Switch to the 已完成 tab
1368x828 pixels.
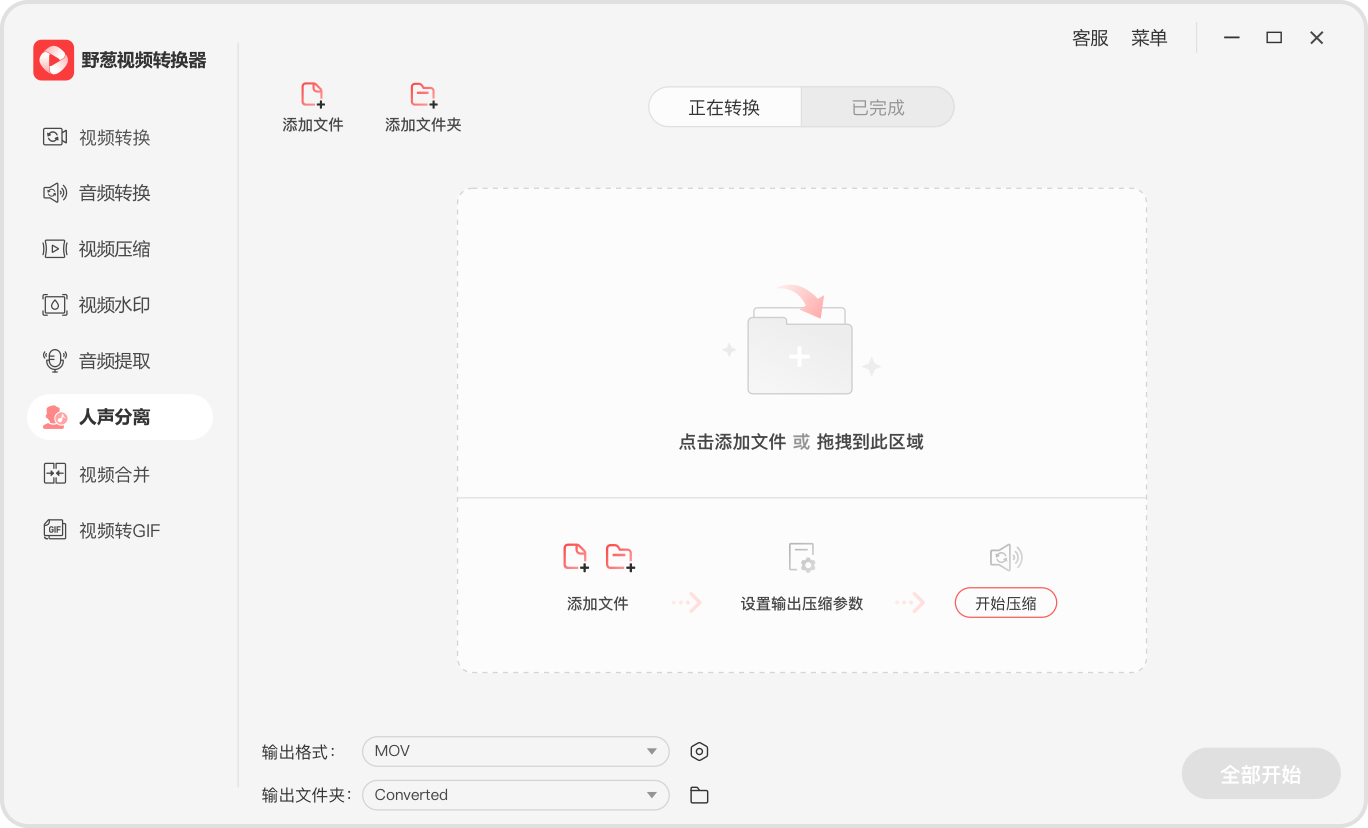coord(877,108)
